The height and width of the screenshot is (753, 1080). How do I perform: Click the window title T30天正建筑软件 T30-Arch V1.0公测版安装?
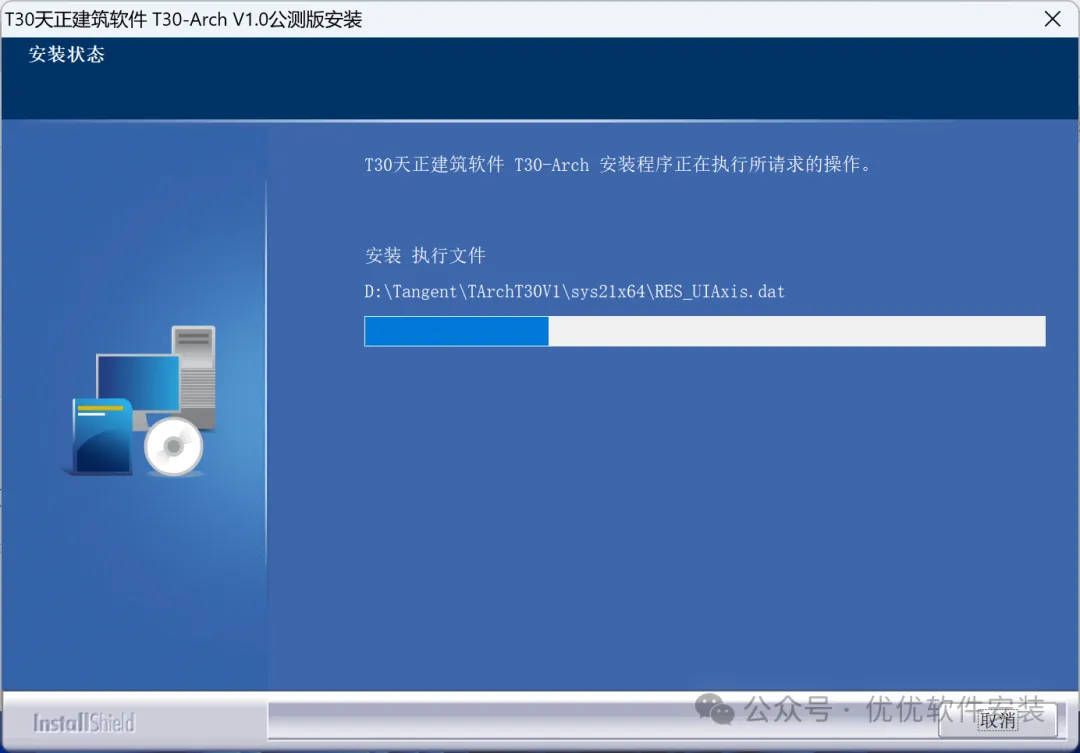click(x=183, y=19)
